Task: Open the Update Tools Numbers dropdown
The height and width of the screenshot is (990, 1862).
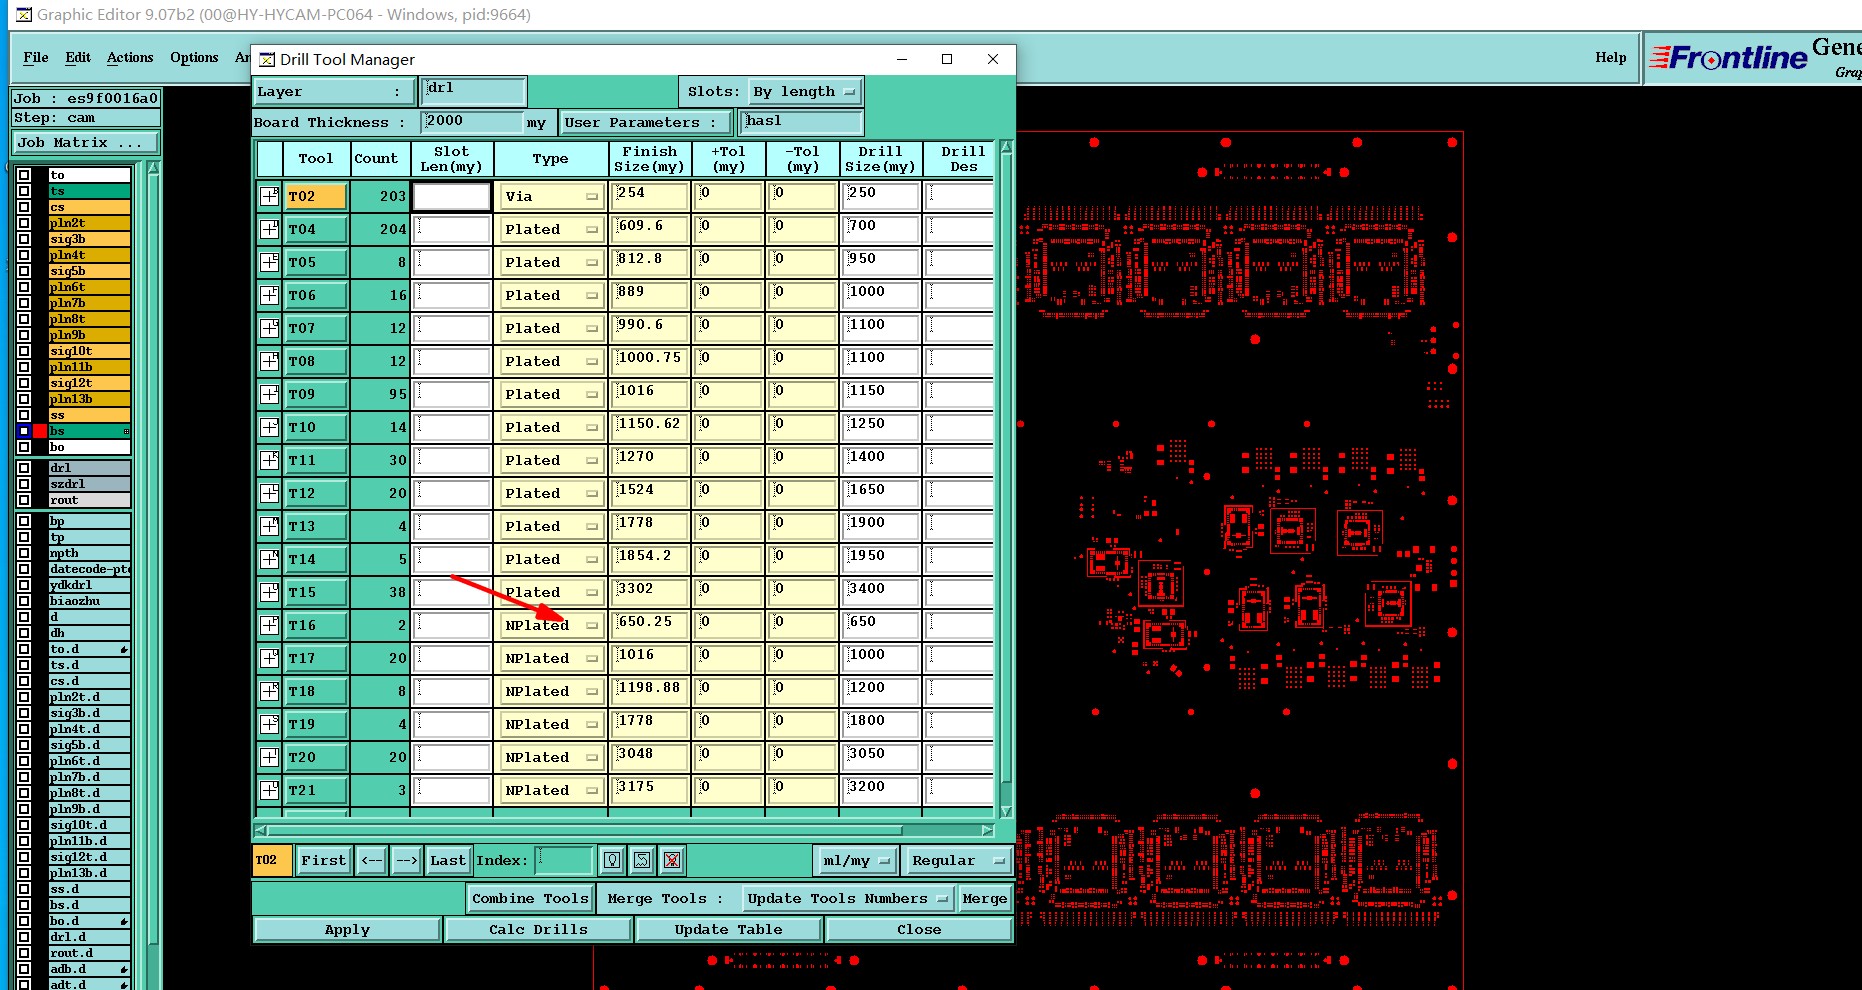Action: tap(848, 898)
